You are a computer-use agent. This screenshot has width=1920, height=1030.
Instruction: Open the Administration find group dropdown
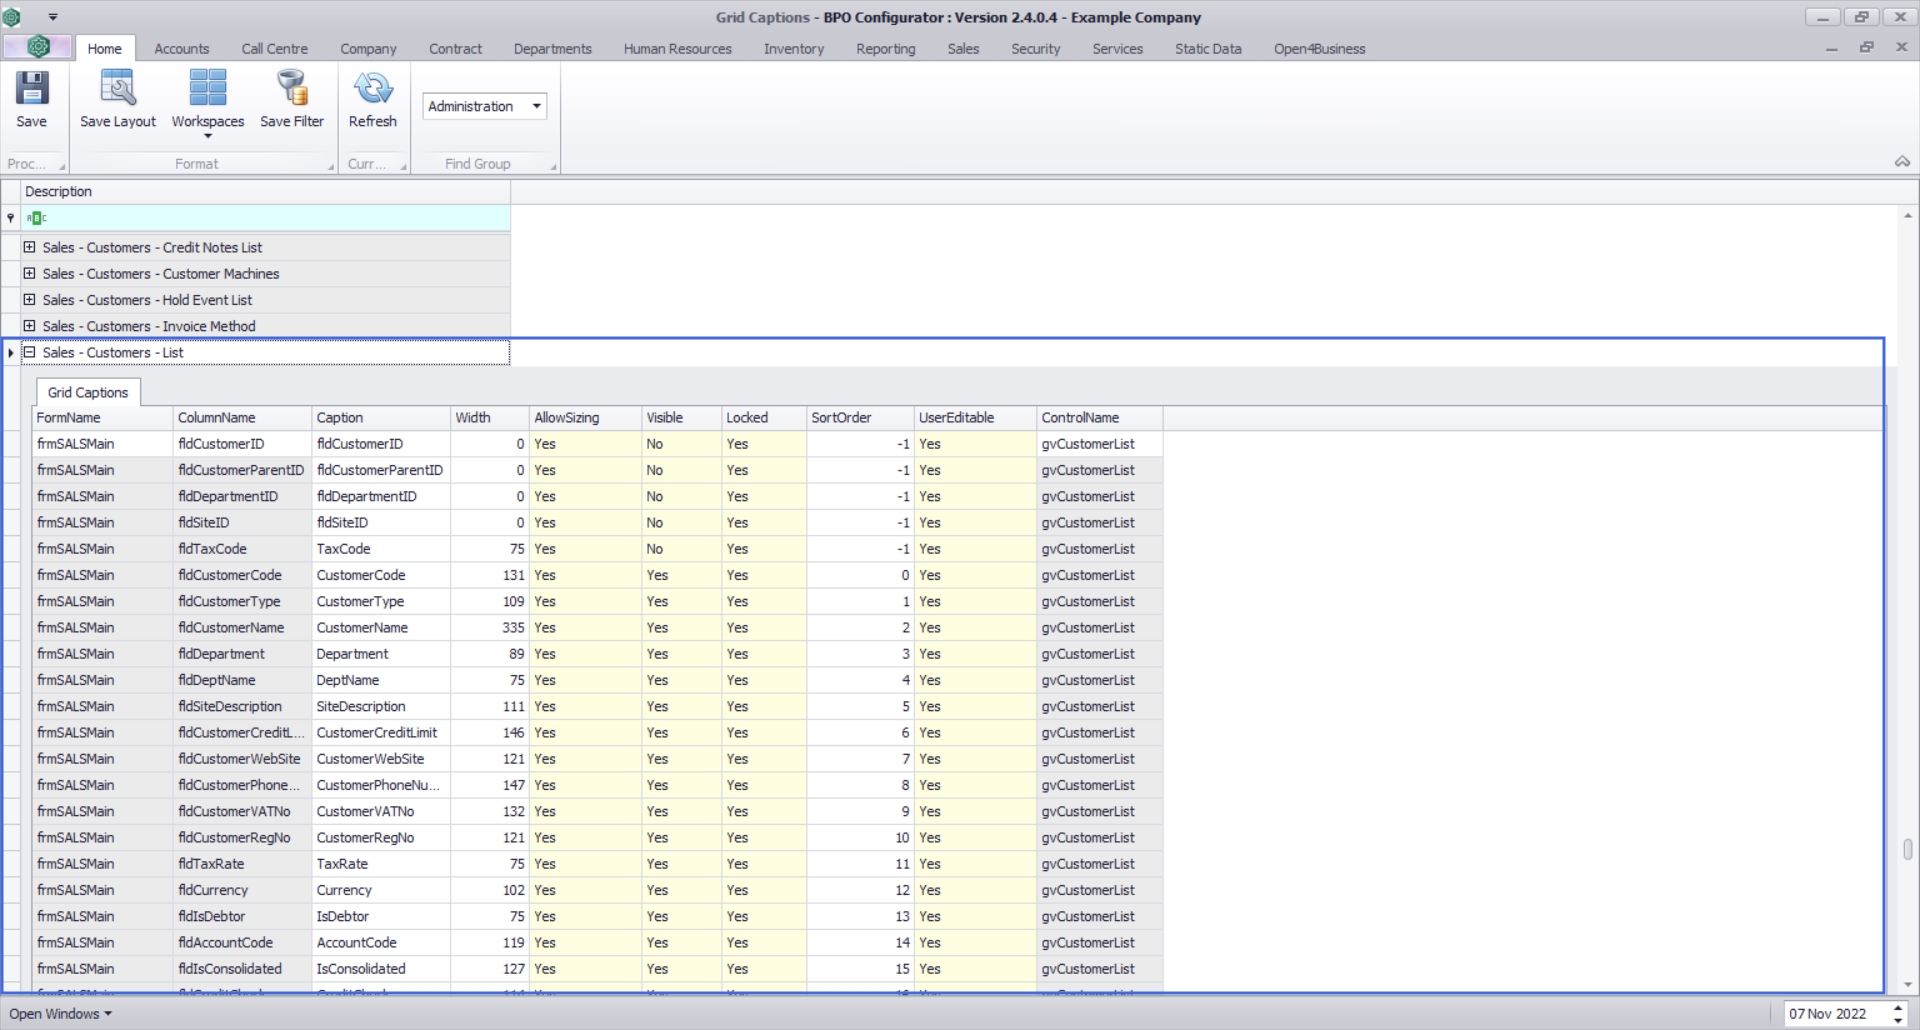click(536, 106)
